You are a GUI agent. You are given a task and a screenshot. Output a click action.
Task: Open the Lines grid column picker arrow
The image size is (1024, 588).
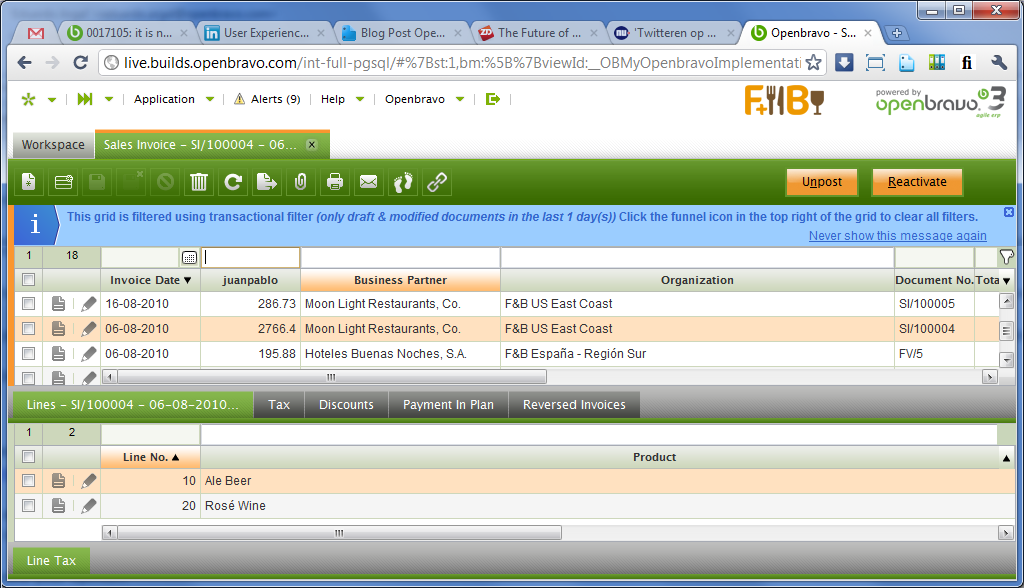coord(1006,458)
